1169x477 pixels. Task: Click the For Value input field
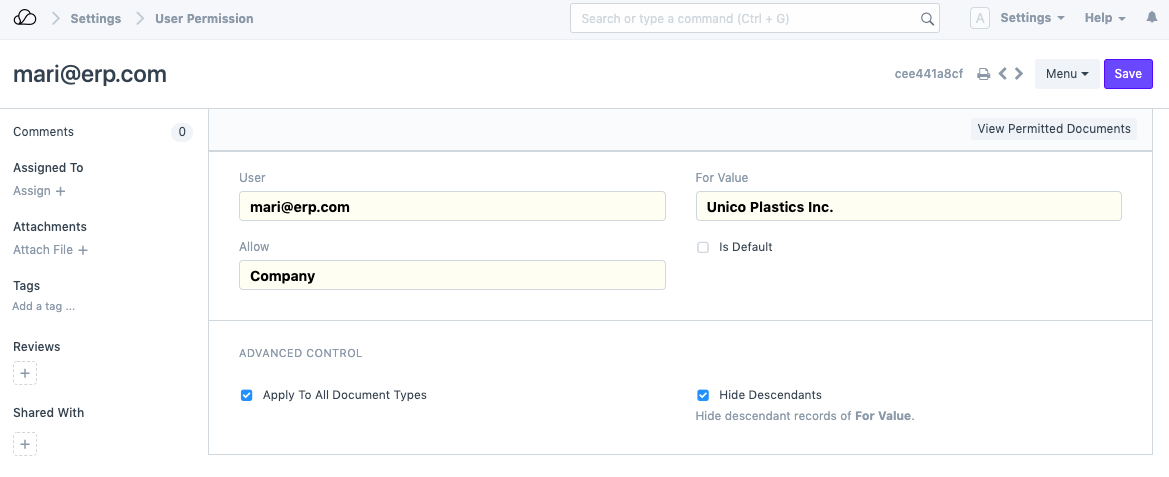(x=908, y=207)
